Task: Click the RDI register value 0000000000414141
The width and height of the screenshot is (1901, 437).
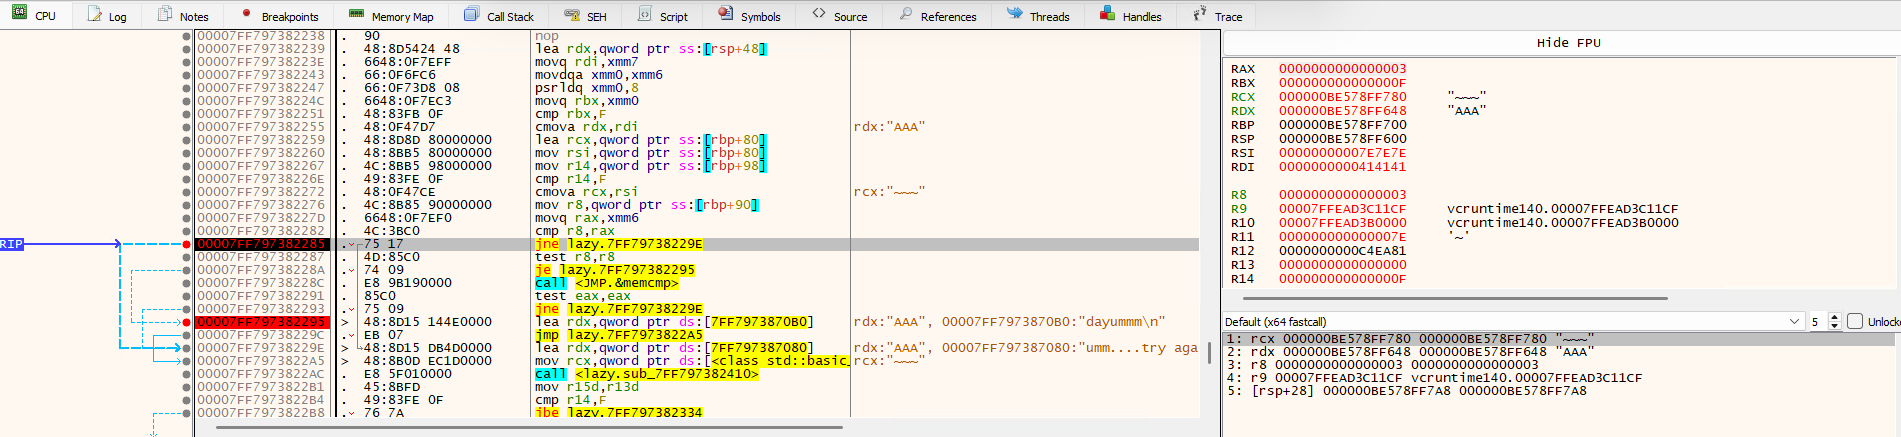Action: [x=1342, y=167]
